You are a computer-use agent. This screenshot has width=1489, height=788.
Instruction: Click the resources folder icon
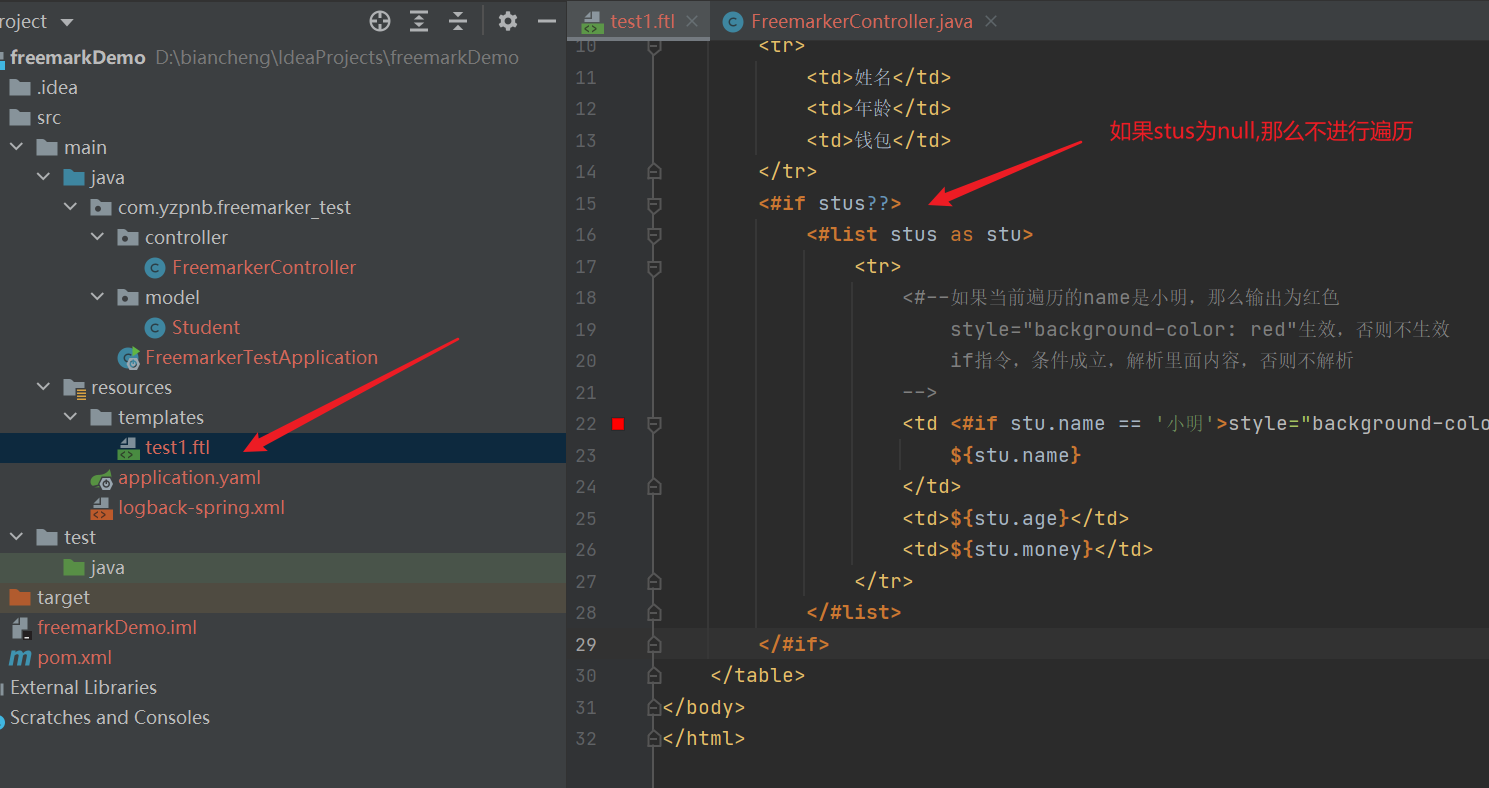point(74,387)
